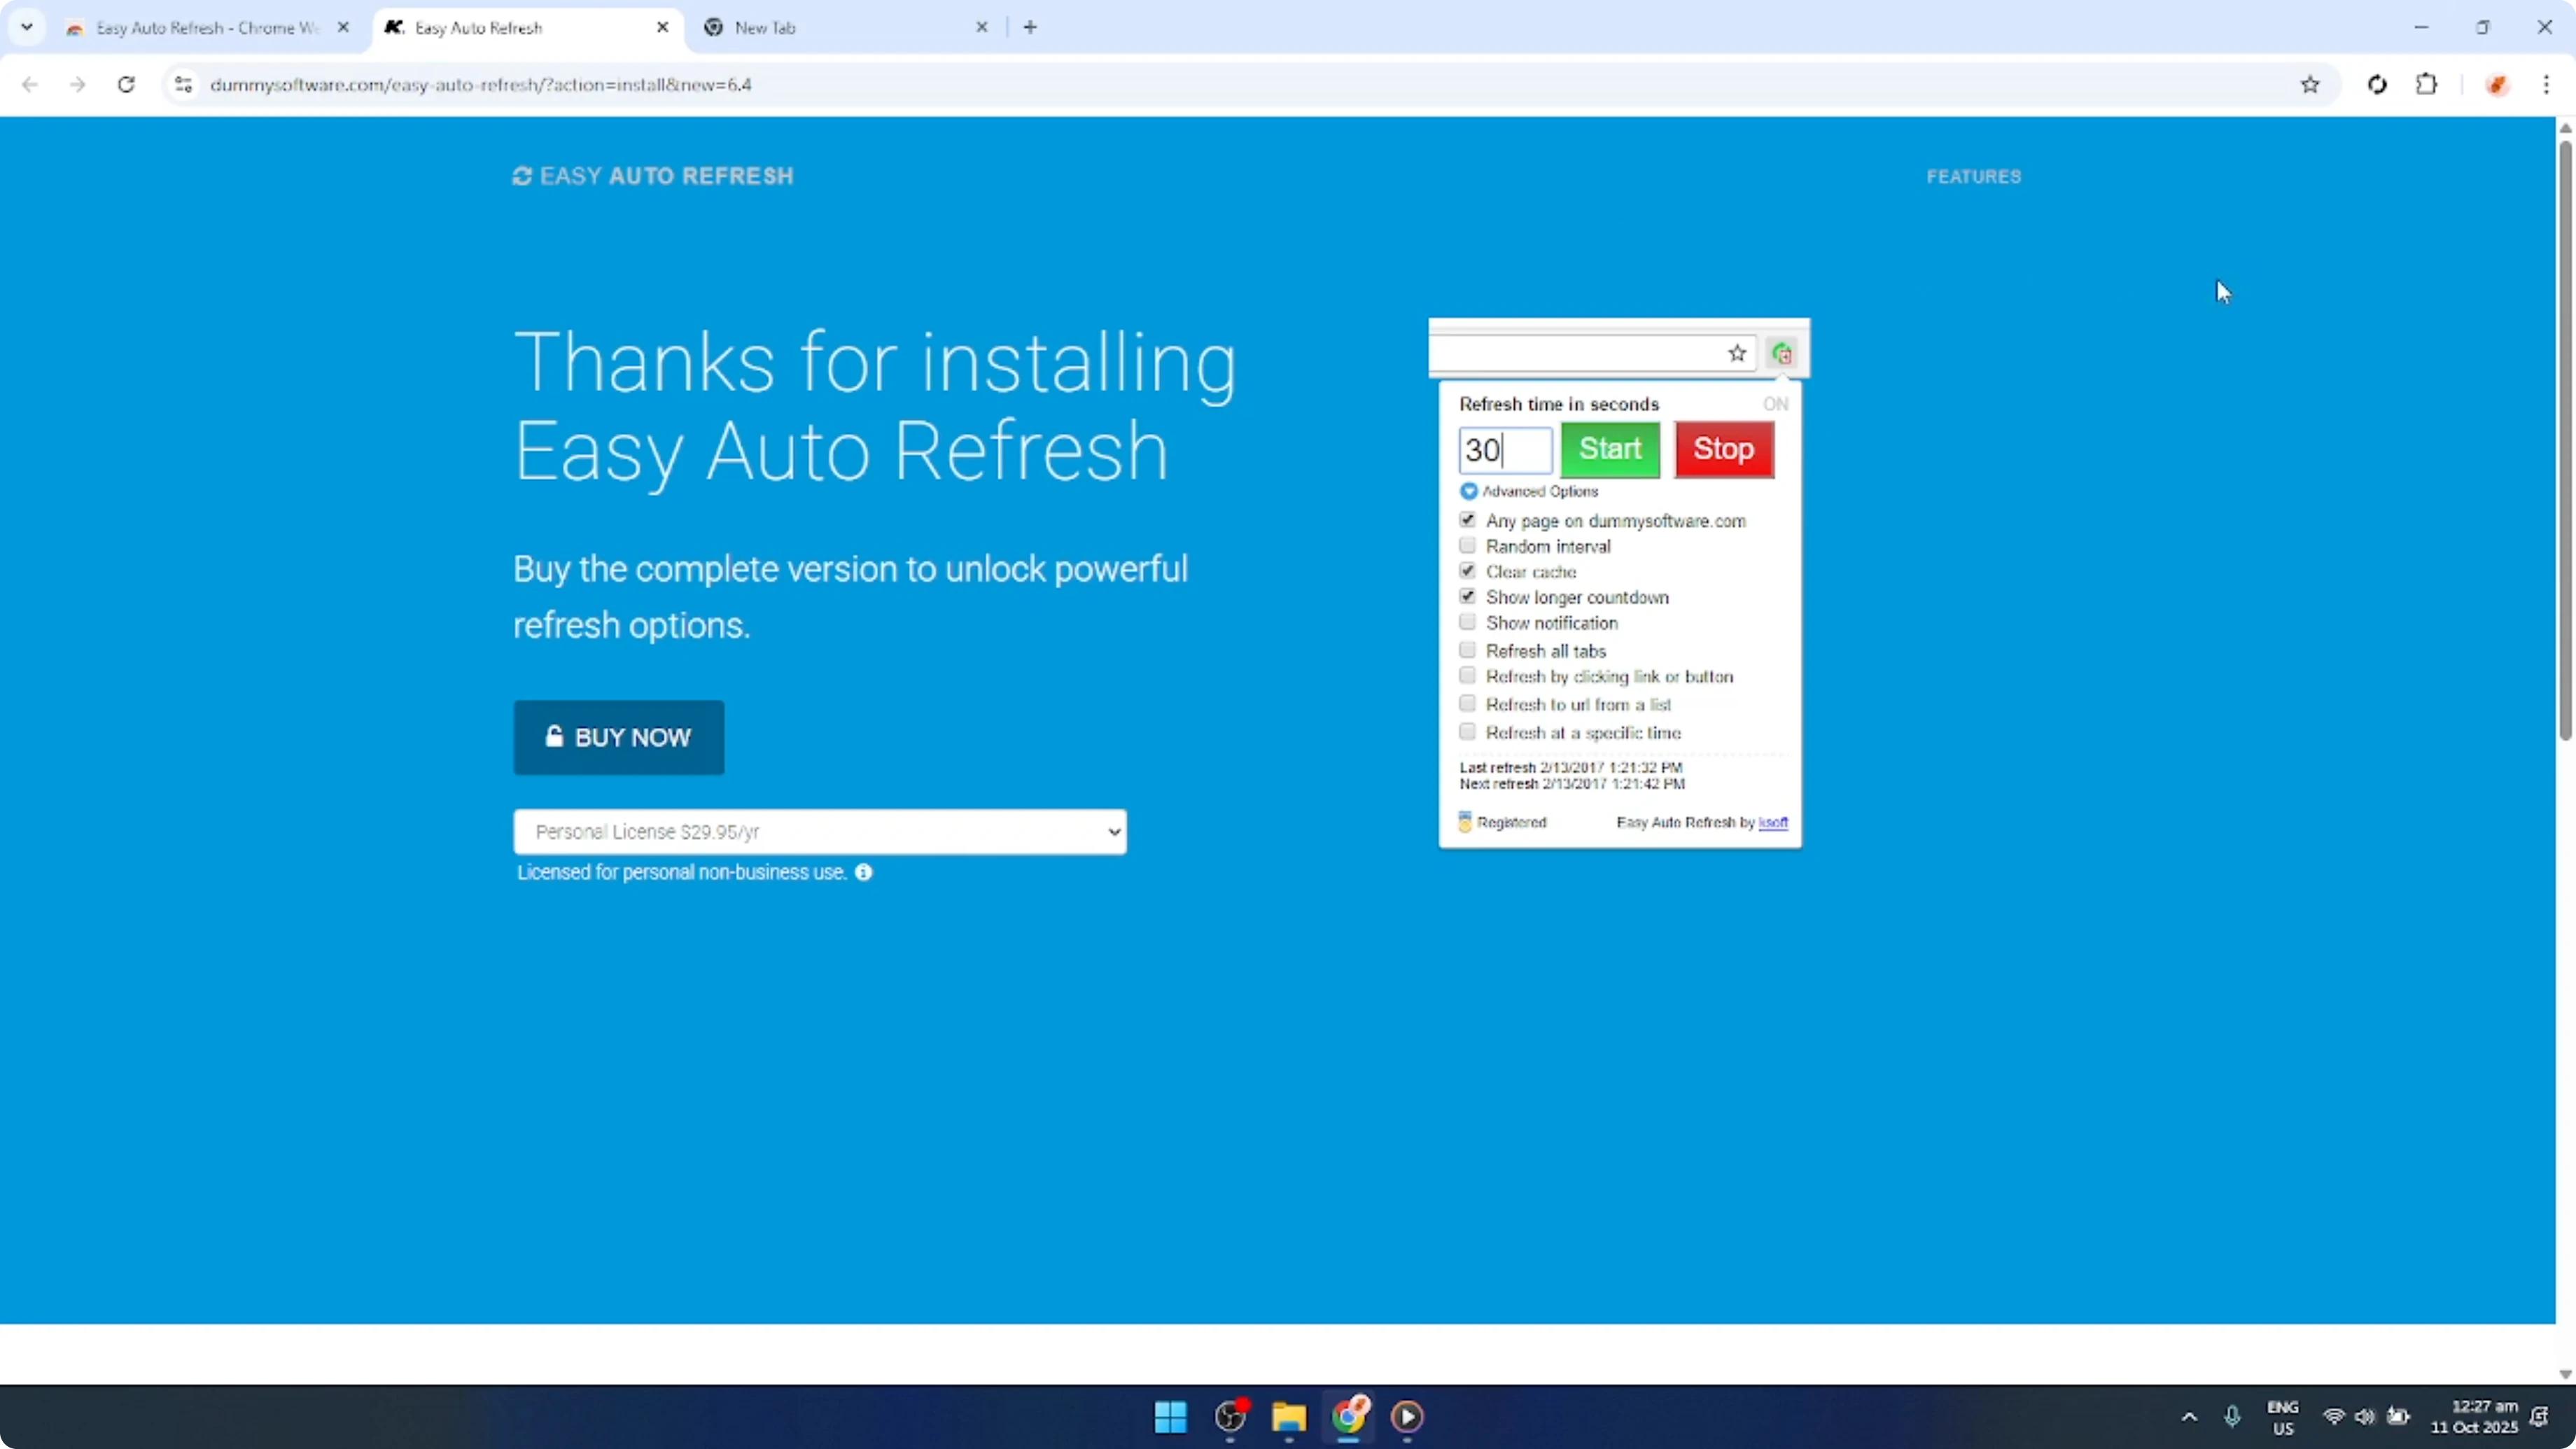The image size is (2576, 1449).
Task: Click the info icon near the license text
Action: 865,872
